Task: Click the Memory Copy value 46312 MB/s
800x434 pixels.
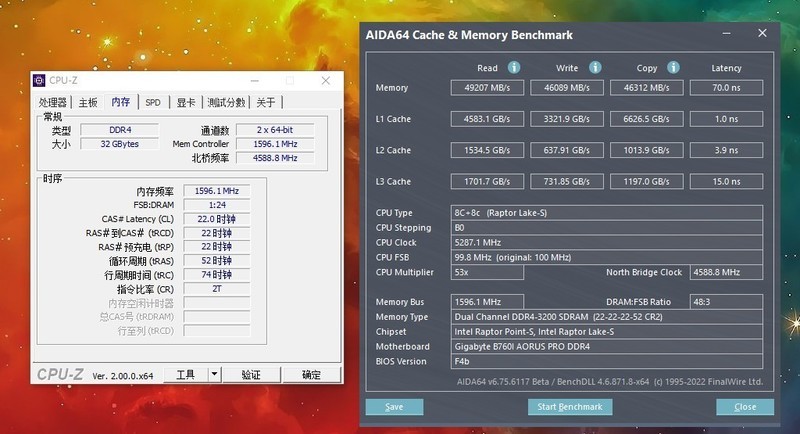Action: point(646,88)
